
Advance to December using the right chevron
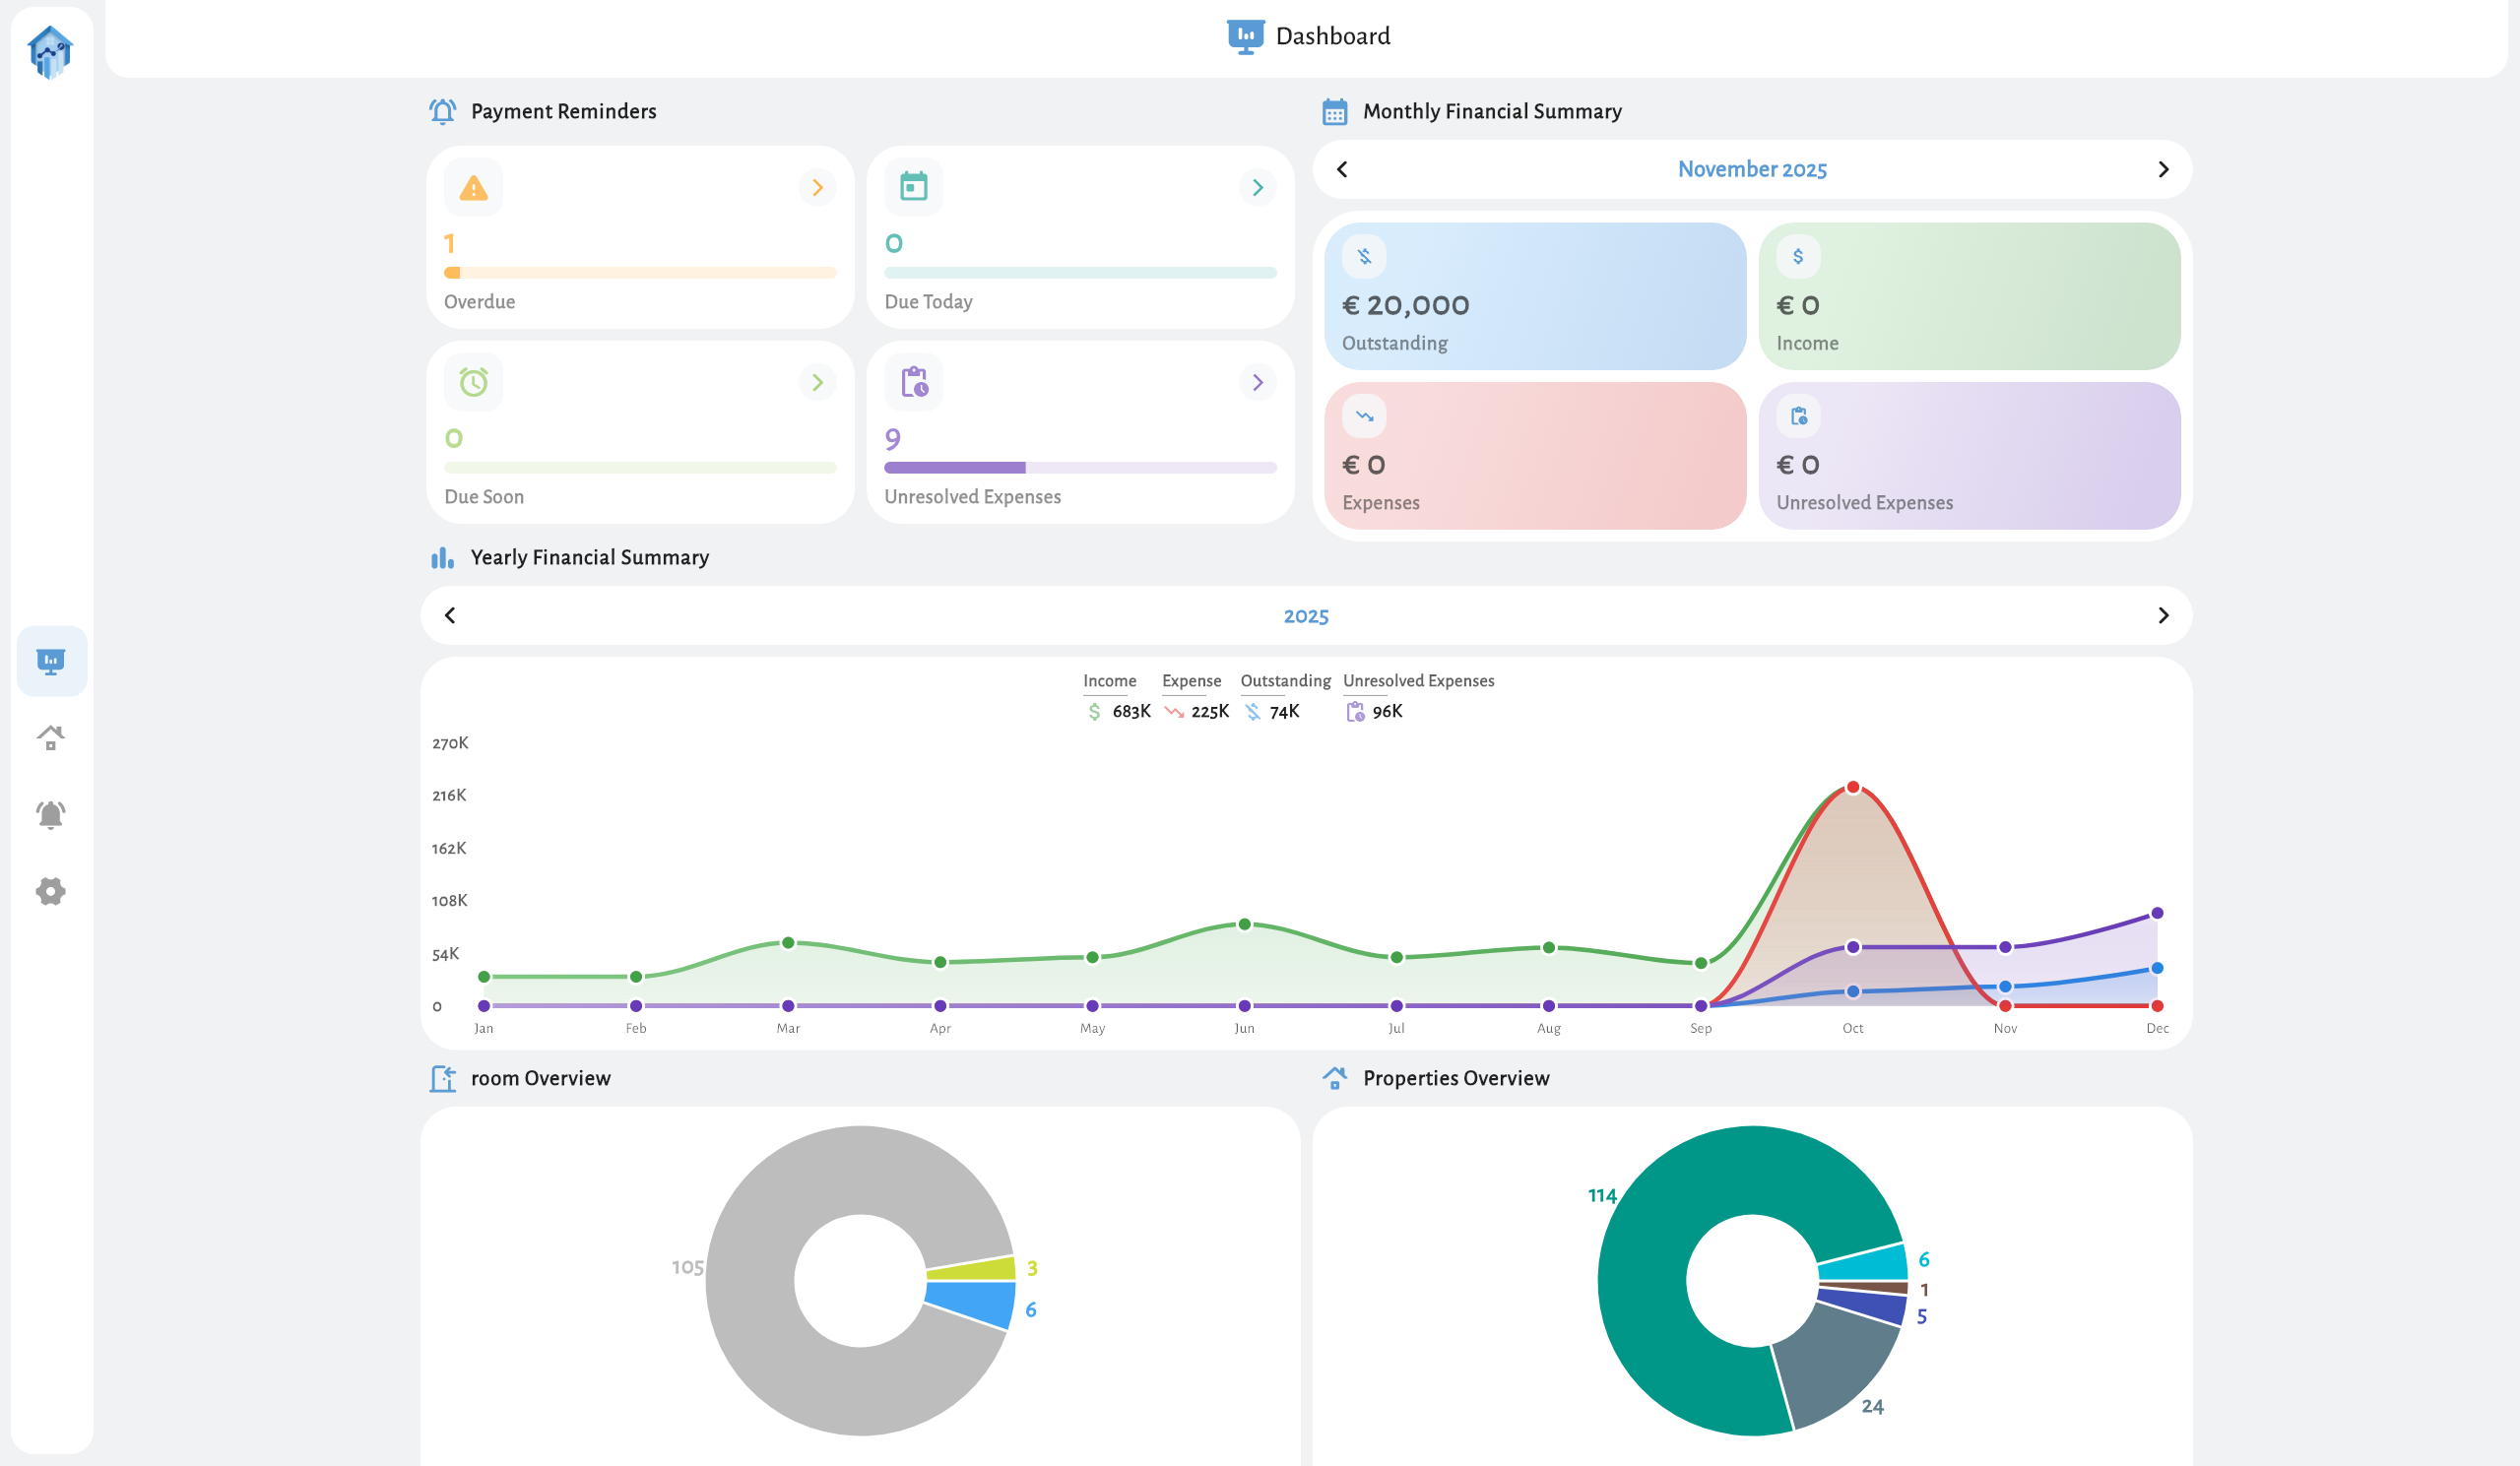2163,170
